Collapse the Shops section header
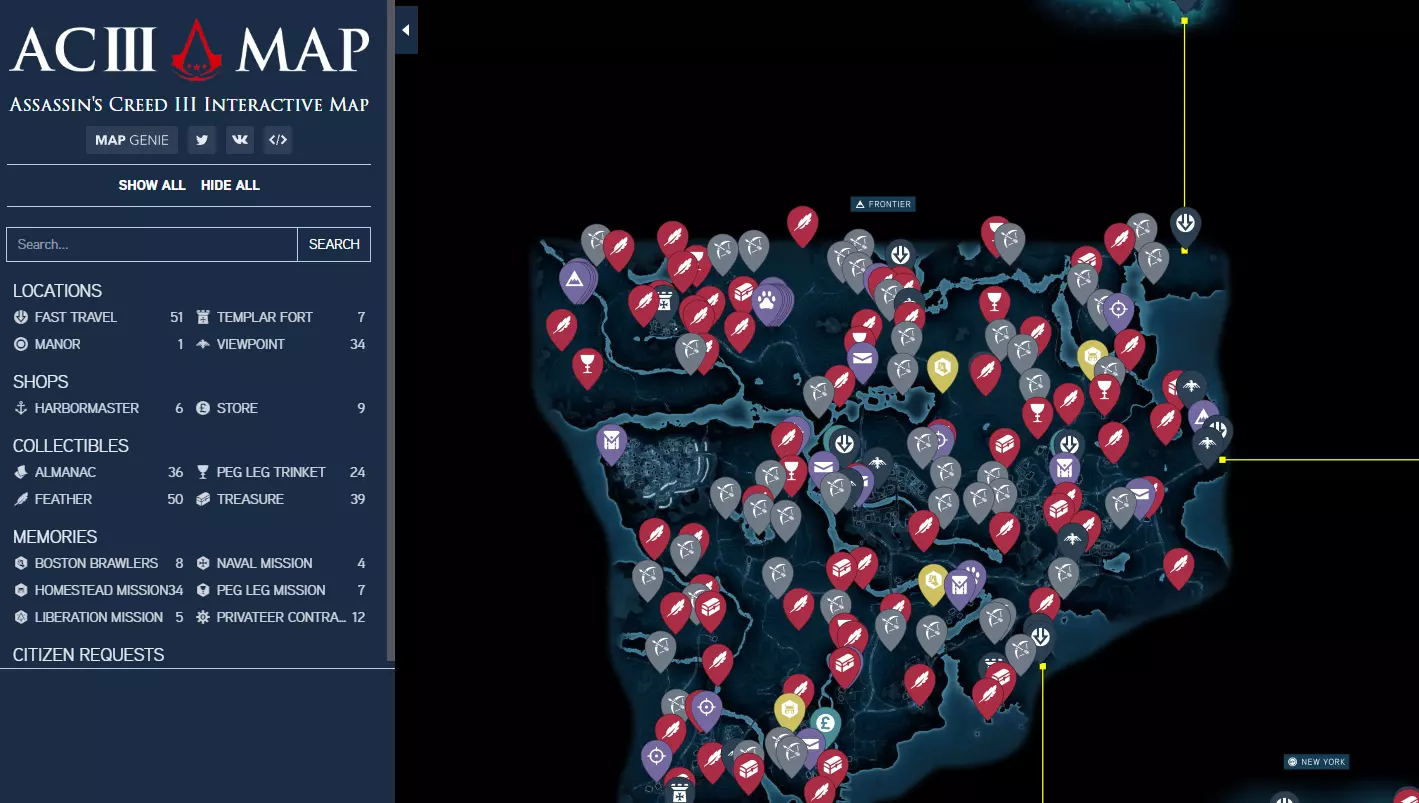Viewport: 1419px width, 803px height. [x=41, y=382]
